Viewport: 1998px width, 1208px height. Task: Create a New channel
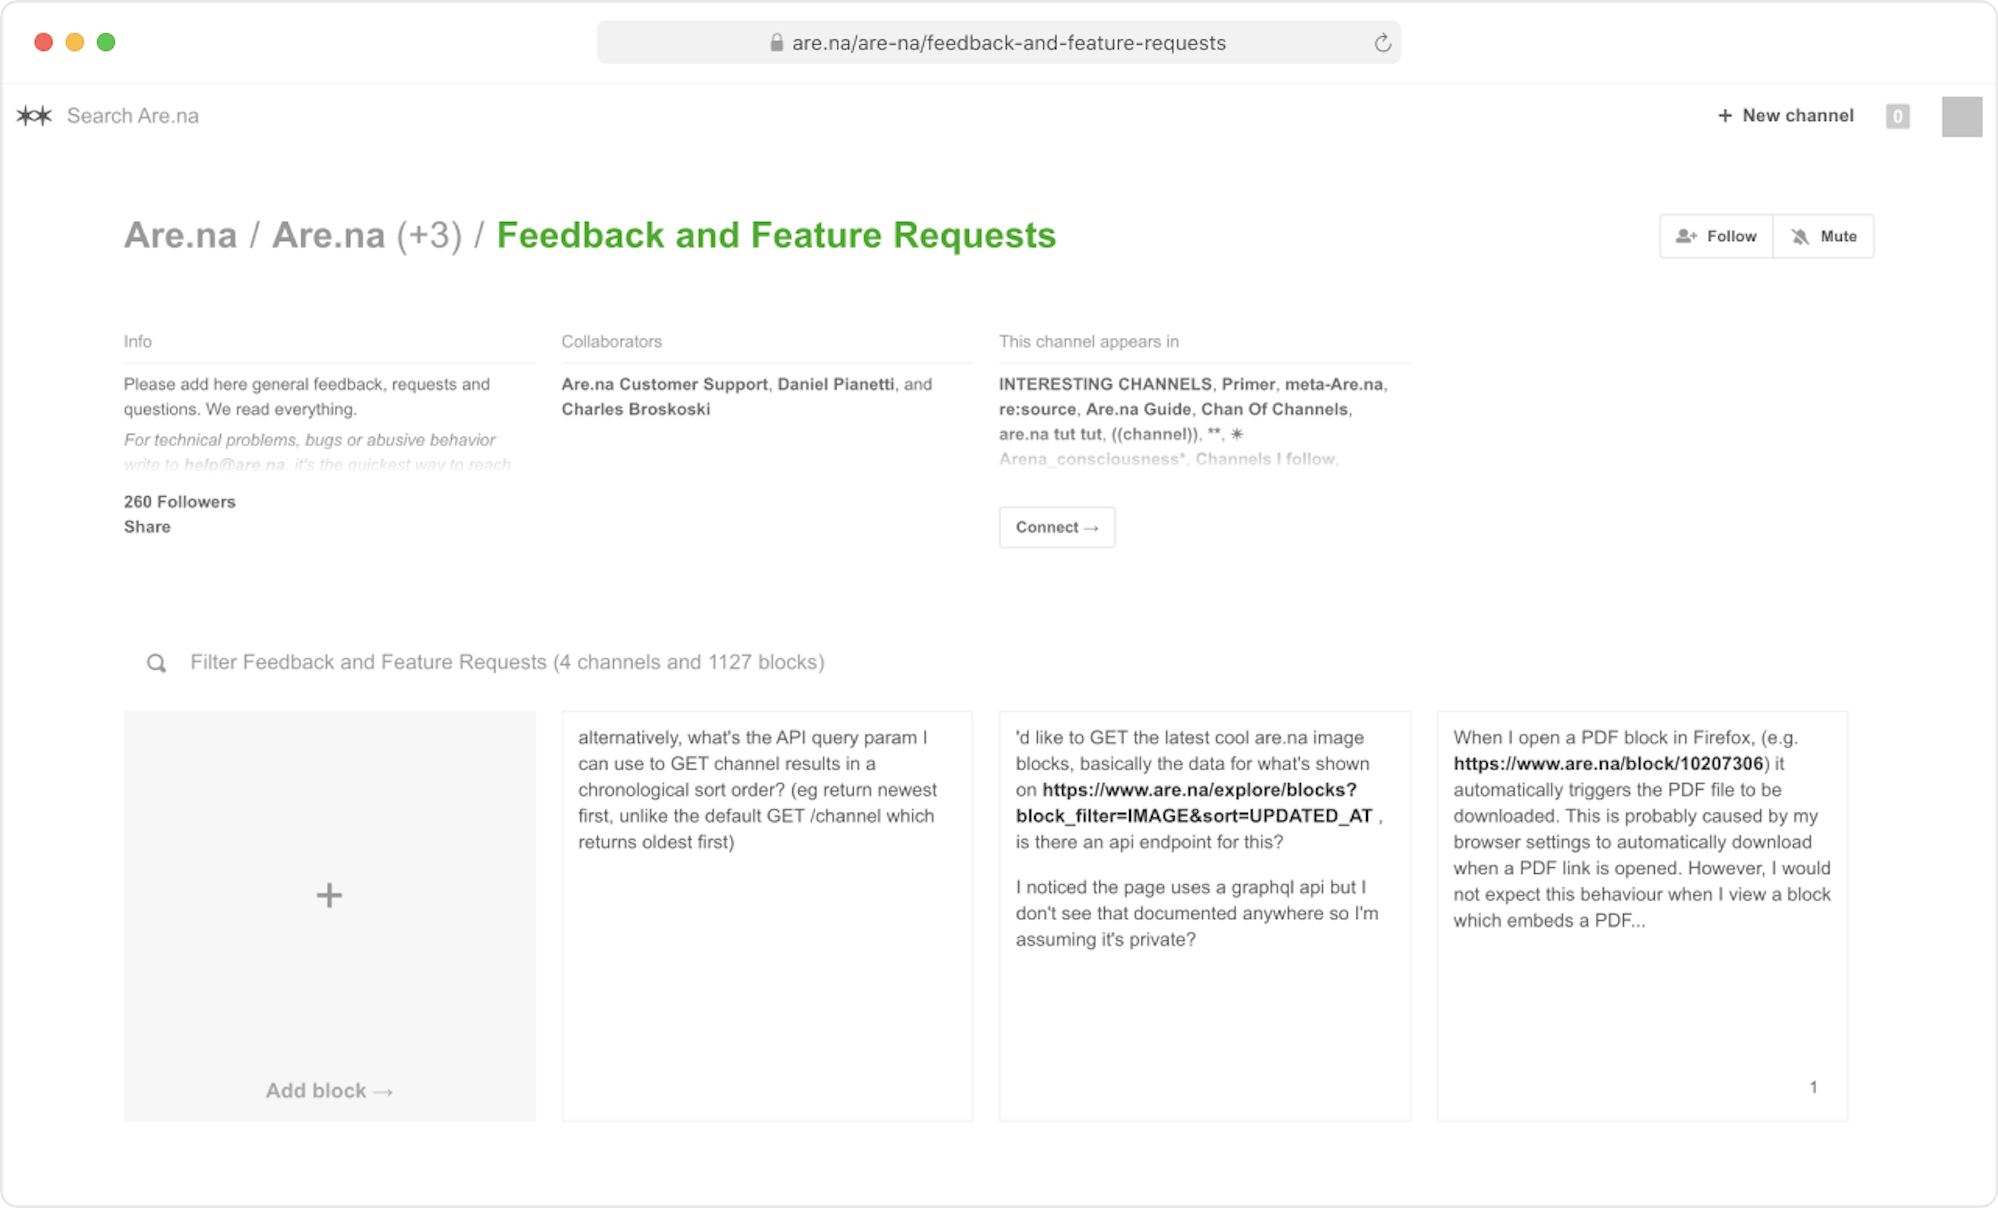tap(1786, 116)
